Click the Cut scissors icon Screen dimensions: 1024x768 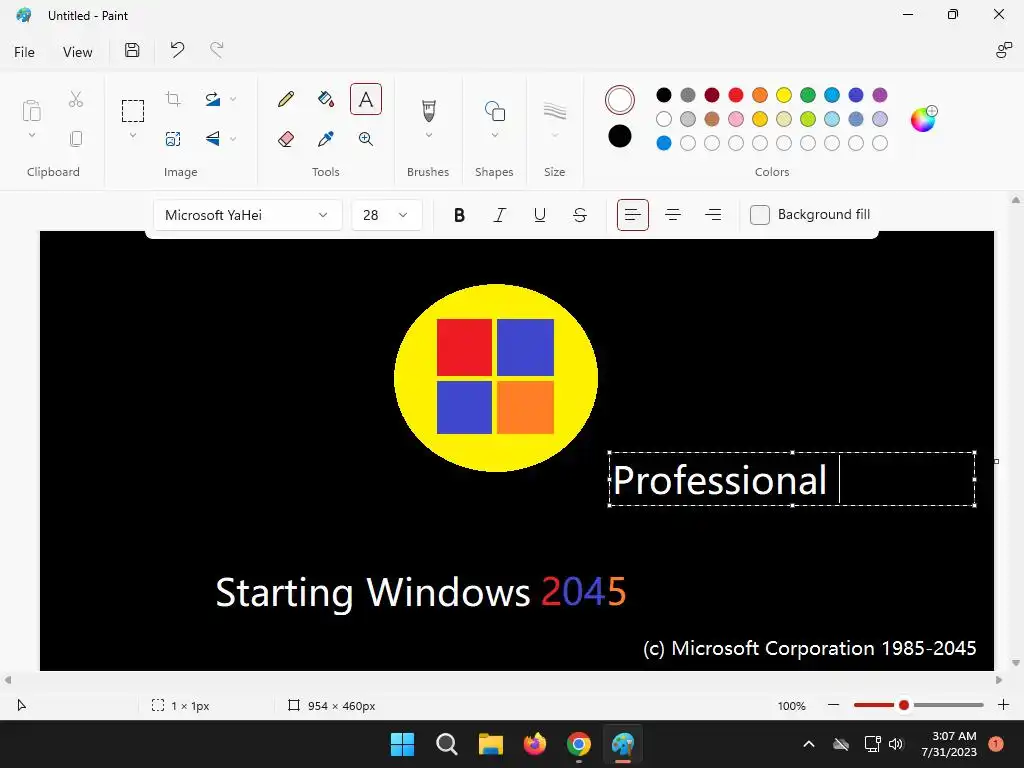pos(76,99)
